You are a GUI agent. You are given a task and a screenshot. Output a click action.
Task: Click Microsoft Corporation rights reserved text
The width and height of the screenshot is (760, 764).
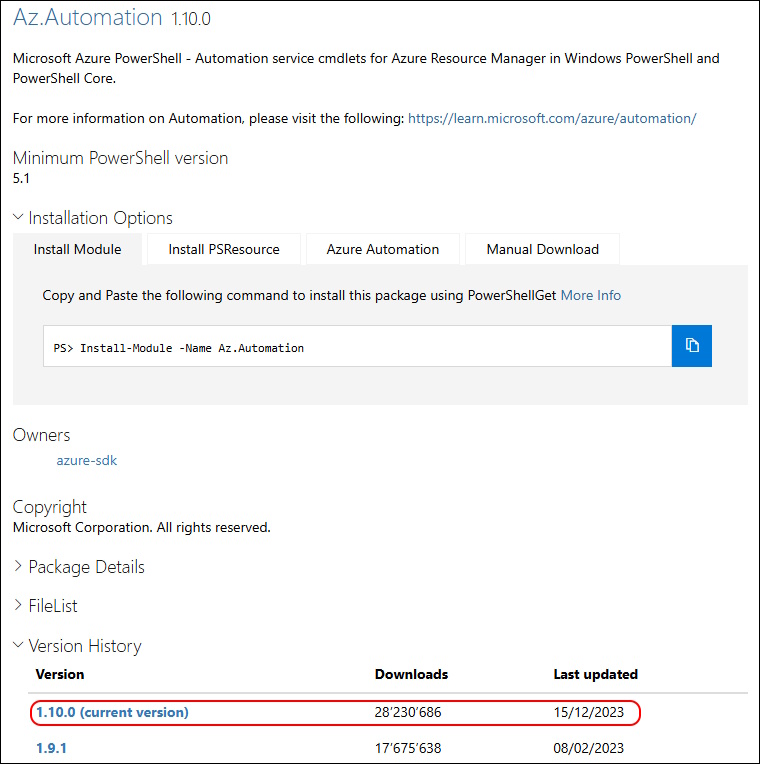(141, 527)
